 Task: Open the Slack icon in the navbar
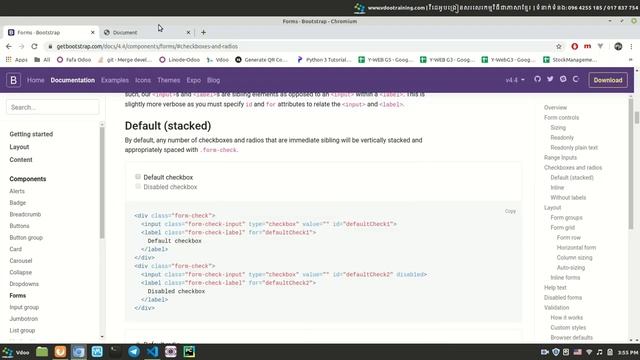(x=563, y=79)
